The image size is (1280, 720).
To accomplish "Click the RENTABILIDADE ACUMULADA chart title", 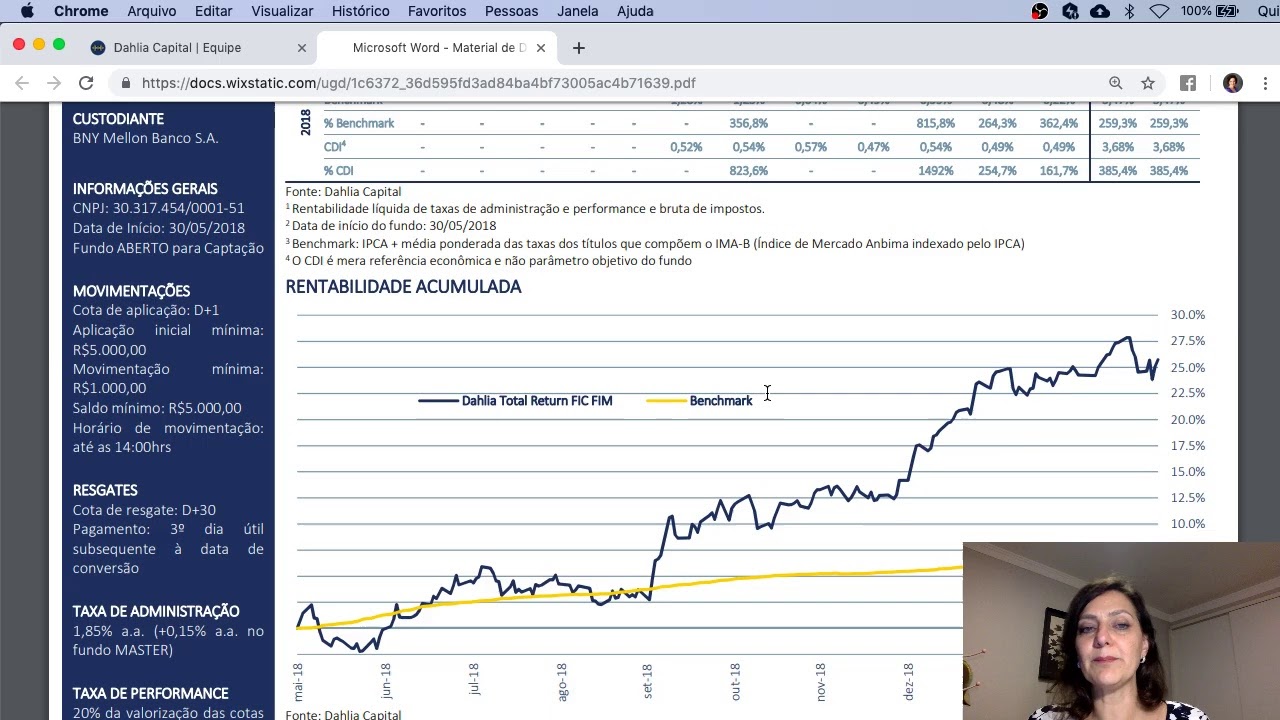I will click(x=403, y=287).
